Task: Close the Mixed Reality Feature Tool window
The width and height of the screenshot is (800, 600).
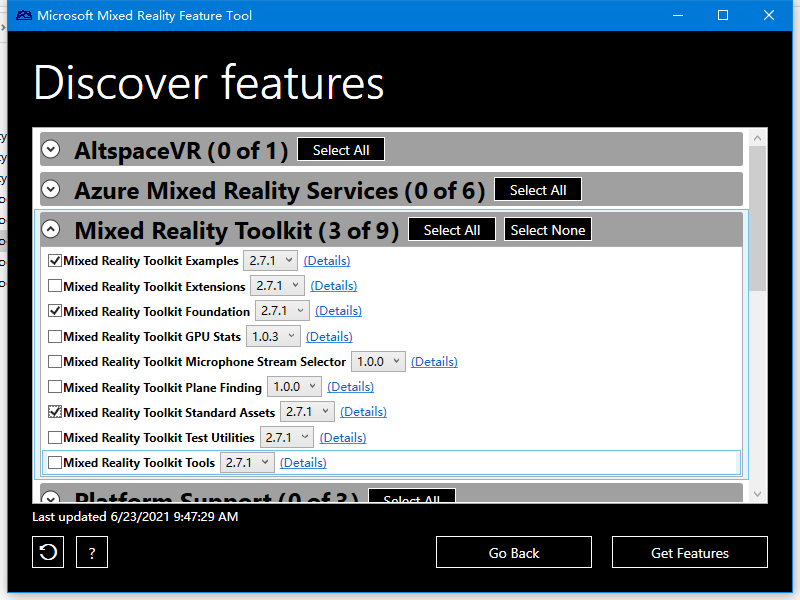Action: click(x=769, y=15)
